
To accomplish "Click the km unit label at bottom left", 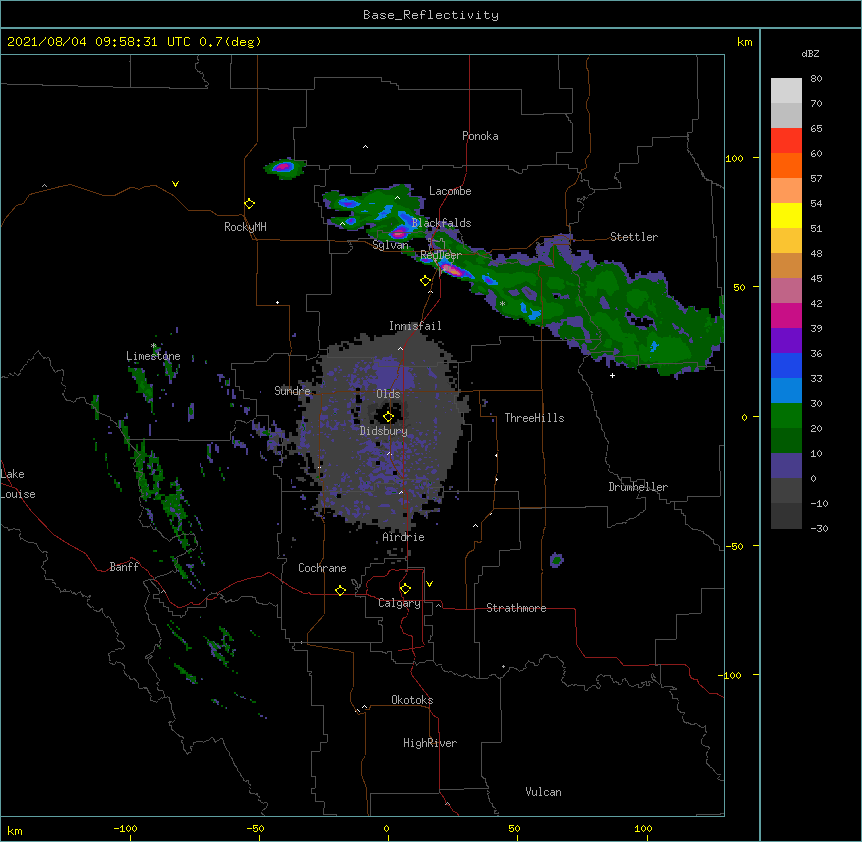I will (15, 830).
